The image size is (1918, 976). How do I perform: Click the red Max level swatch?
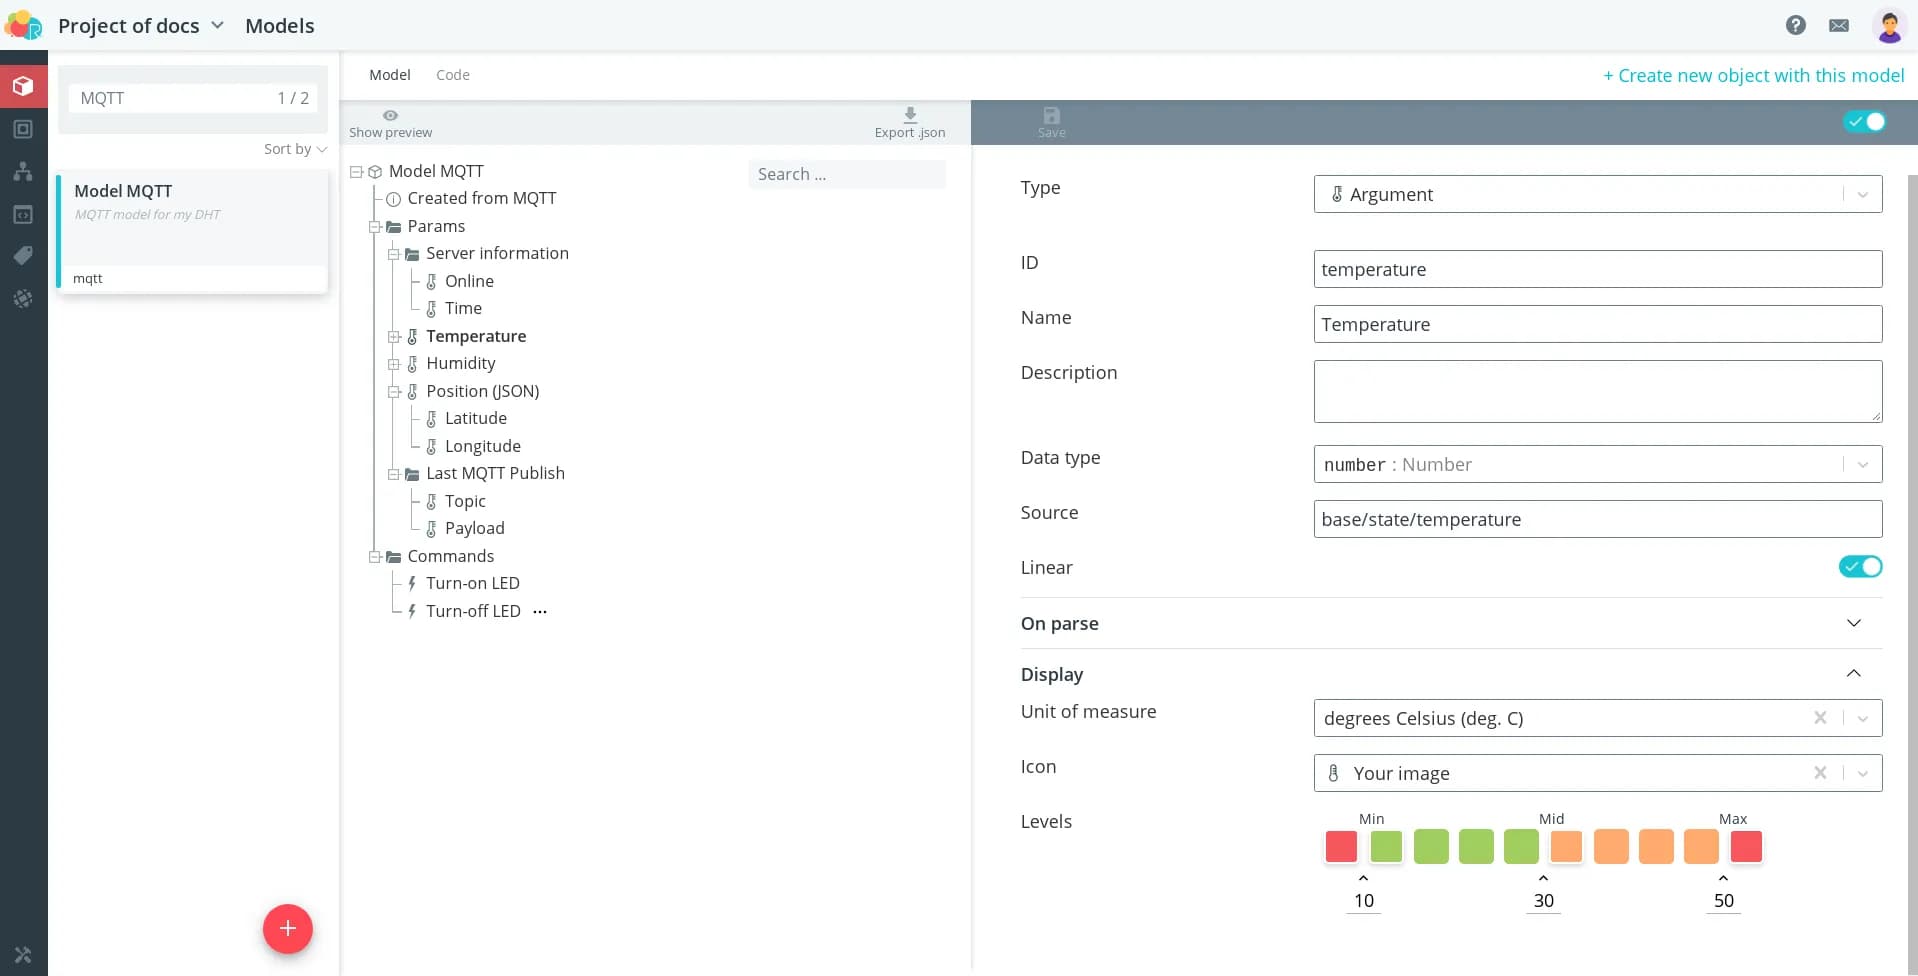(1745, 847)
